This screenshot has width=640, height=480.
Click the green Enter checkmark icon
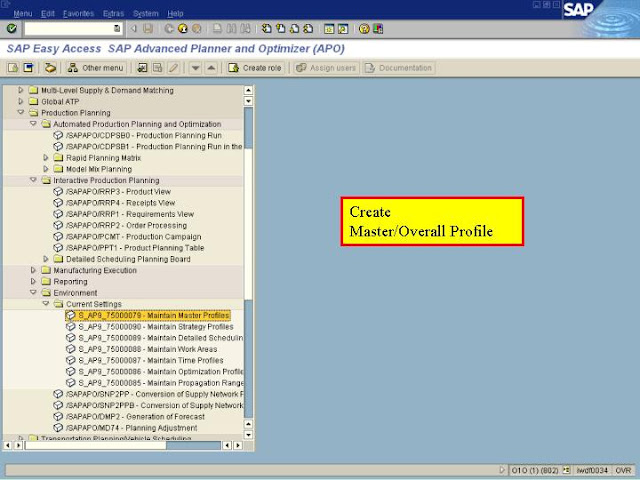point(11,28)
